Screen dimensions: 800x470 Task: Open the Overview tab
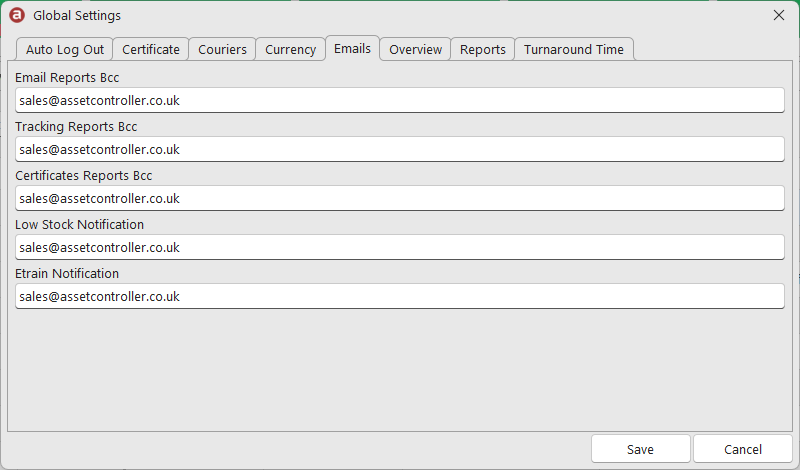[x=415, y=50]
